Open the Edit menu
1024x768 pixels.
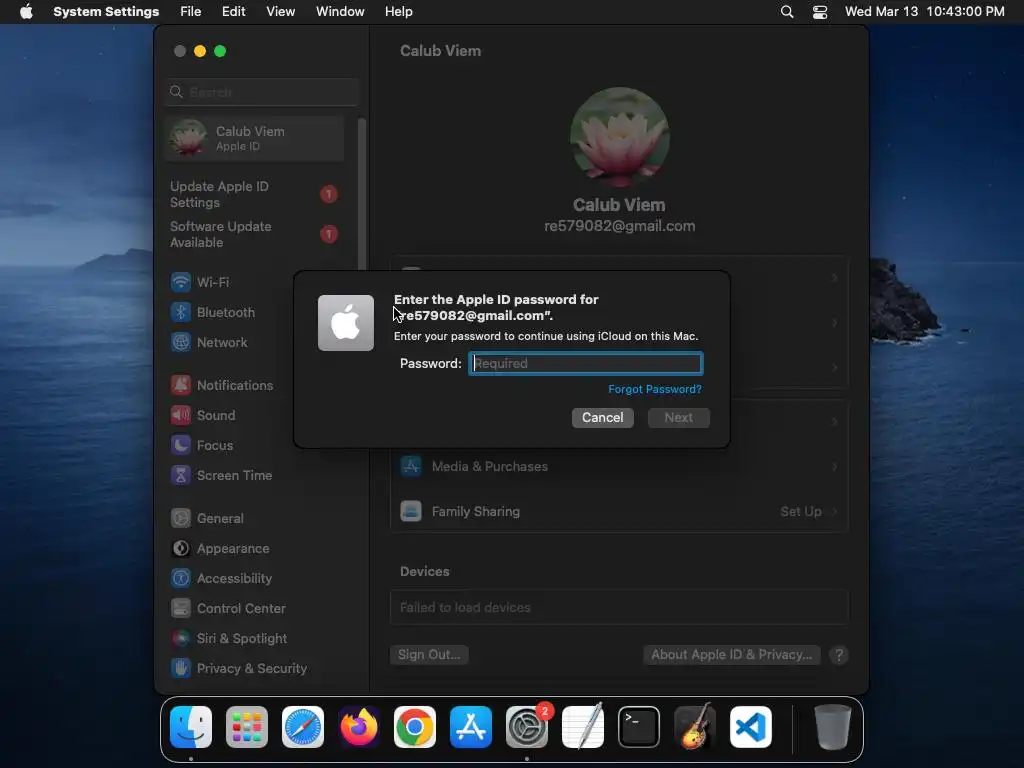233,12
